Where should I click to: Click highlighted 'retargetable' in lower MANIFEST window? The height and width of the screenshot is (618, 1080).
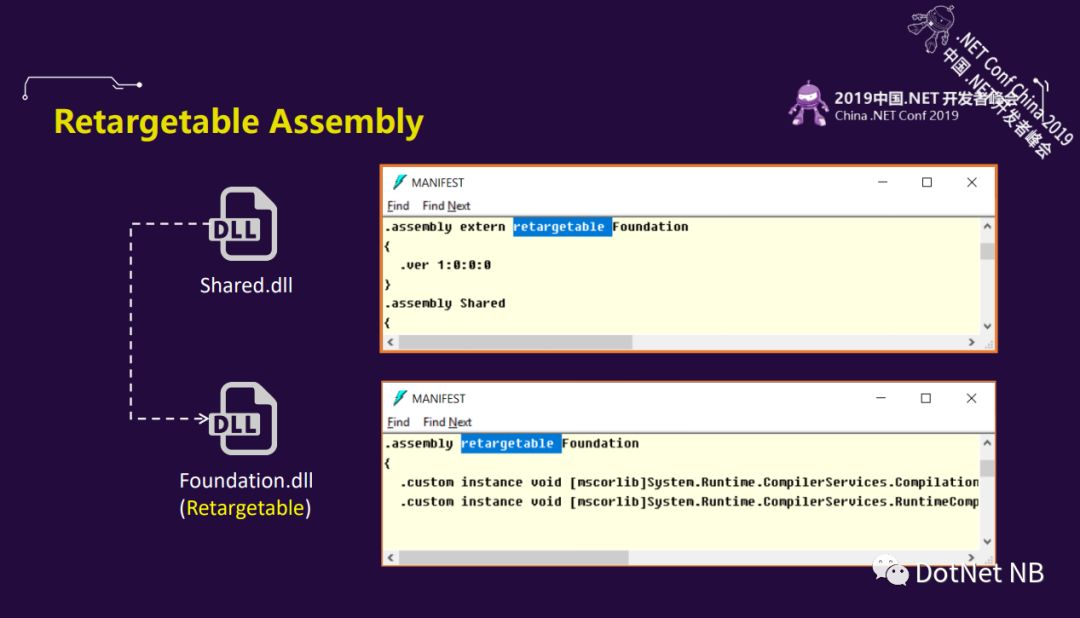[510, 443]
